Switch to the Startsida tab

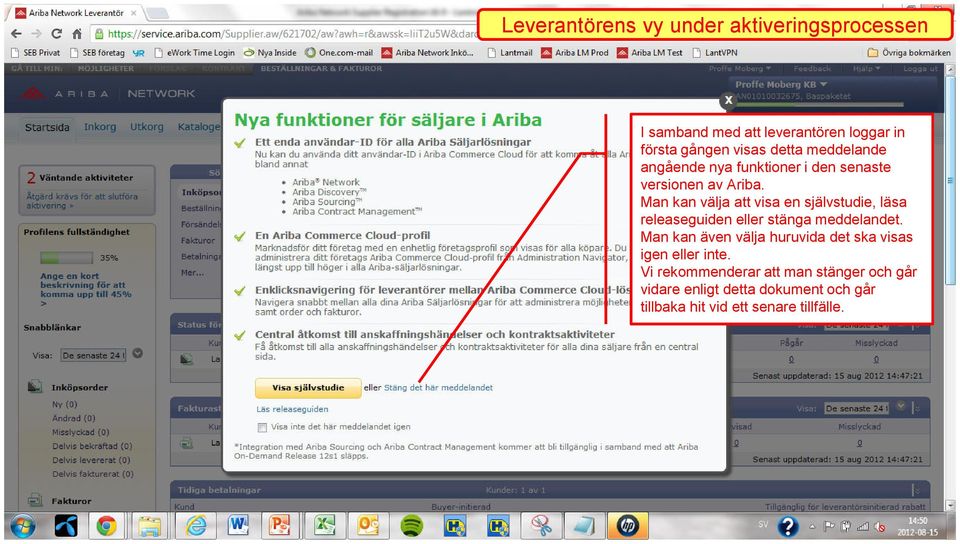[47, 127]
